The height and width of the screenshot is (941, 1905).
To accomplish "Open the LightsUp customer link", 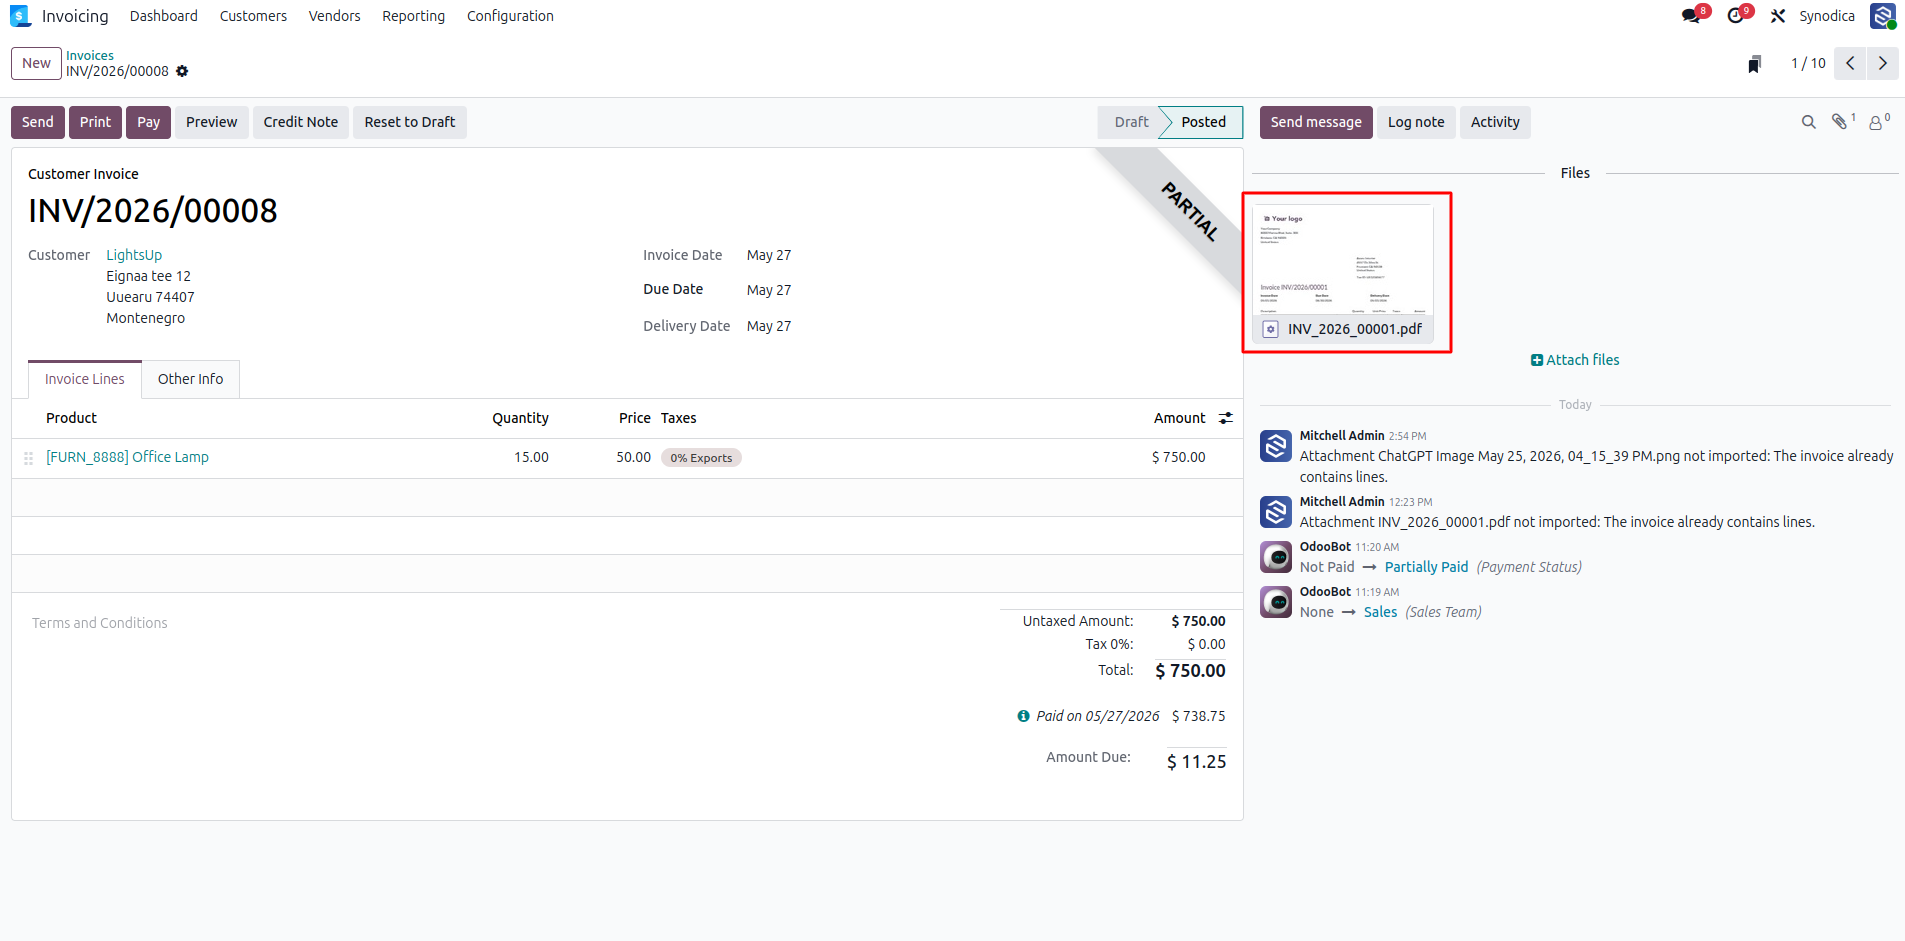I will coord(134,255).
